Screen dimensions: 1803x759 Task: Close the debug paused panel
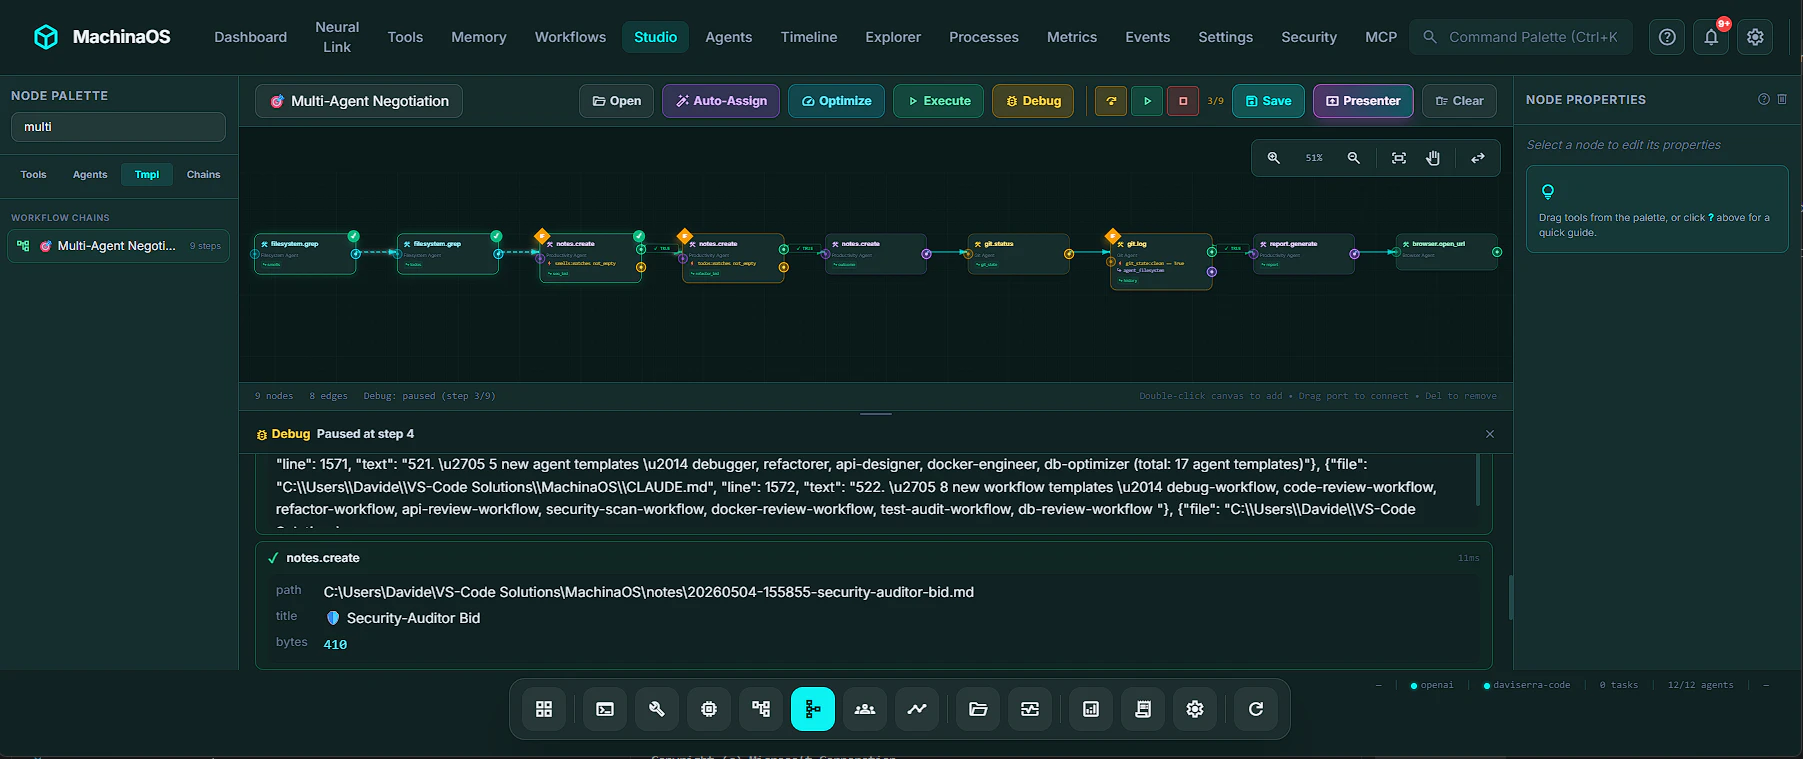tap(1490, 434)
